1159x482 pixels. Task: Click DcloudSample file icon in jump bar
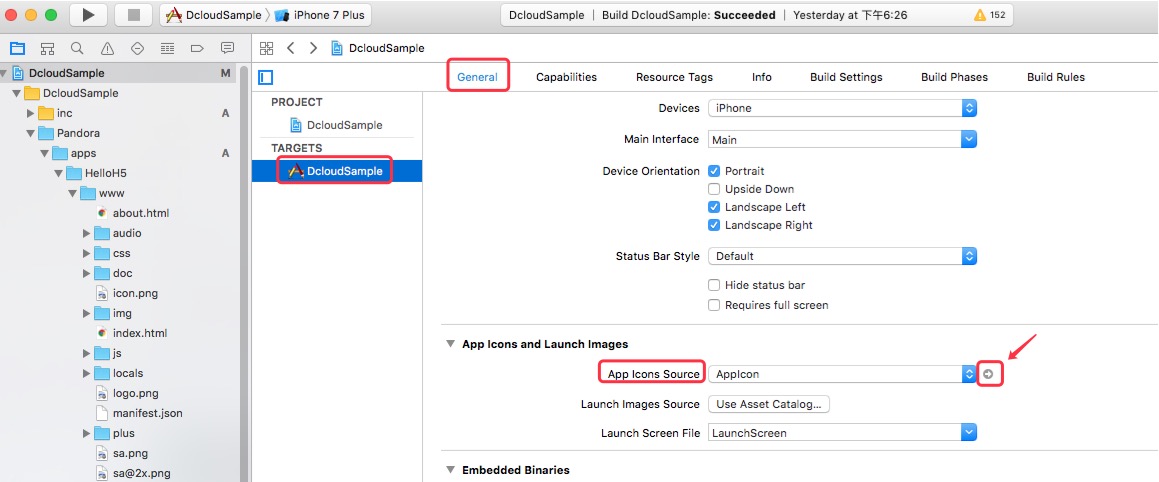pos(337,48)
